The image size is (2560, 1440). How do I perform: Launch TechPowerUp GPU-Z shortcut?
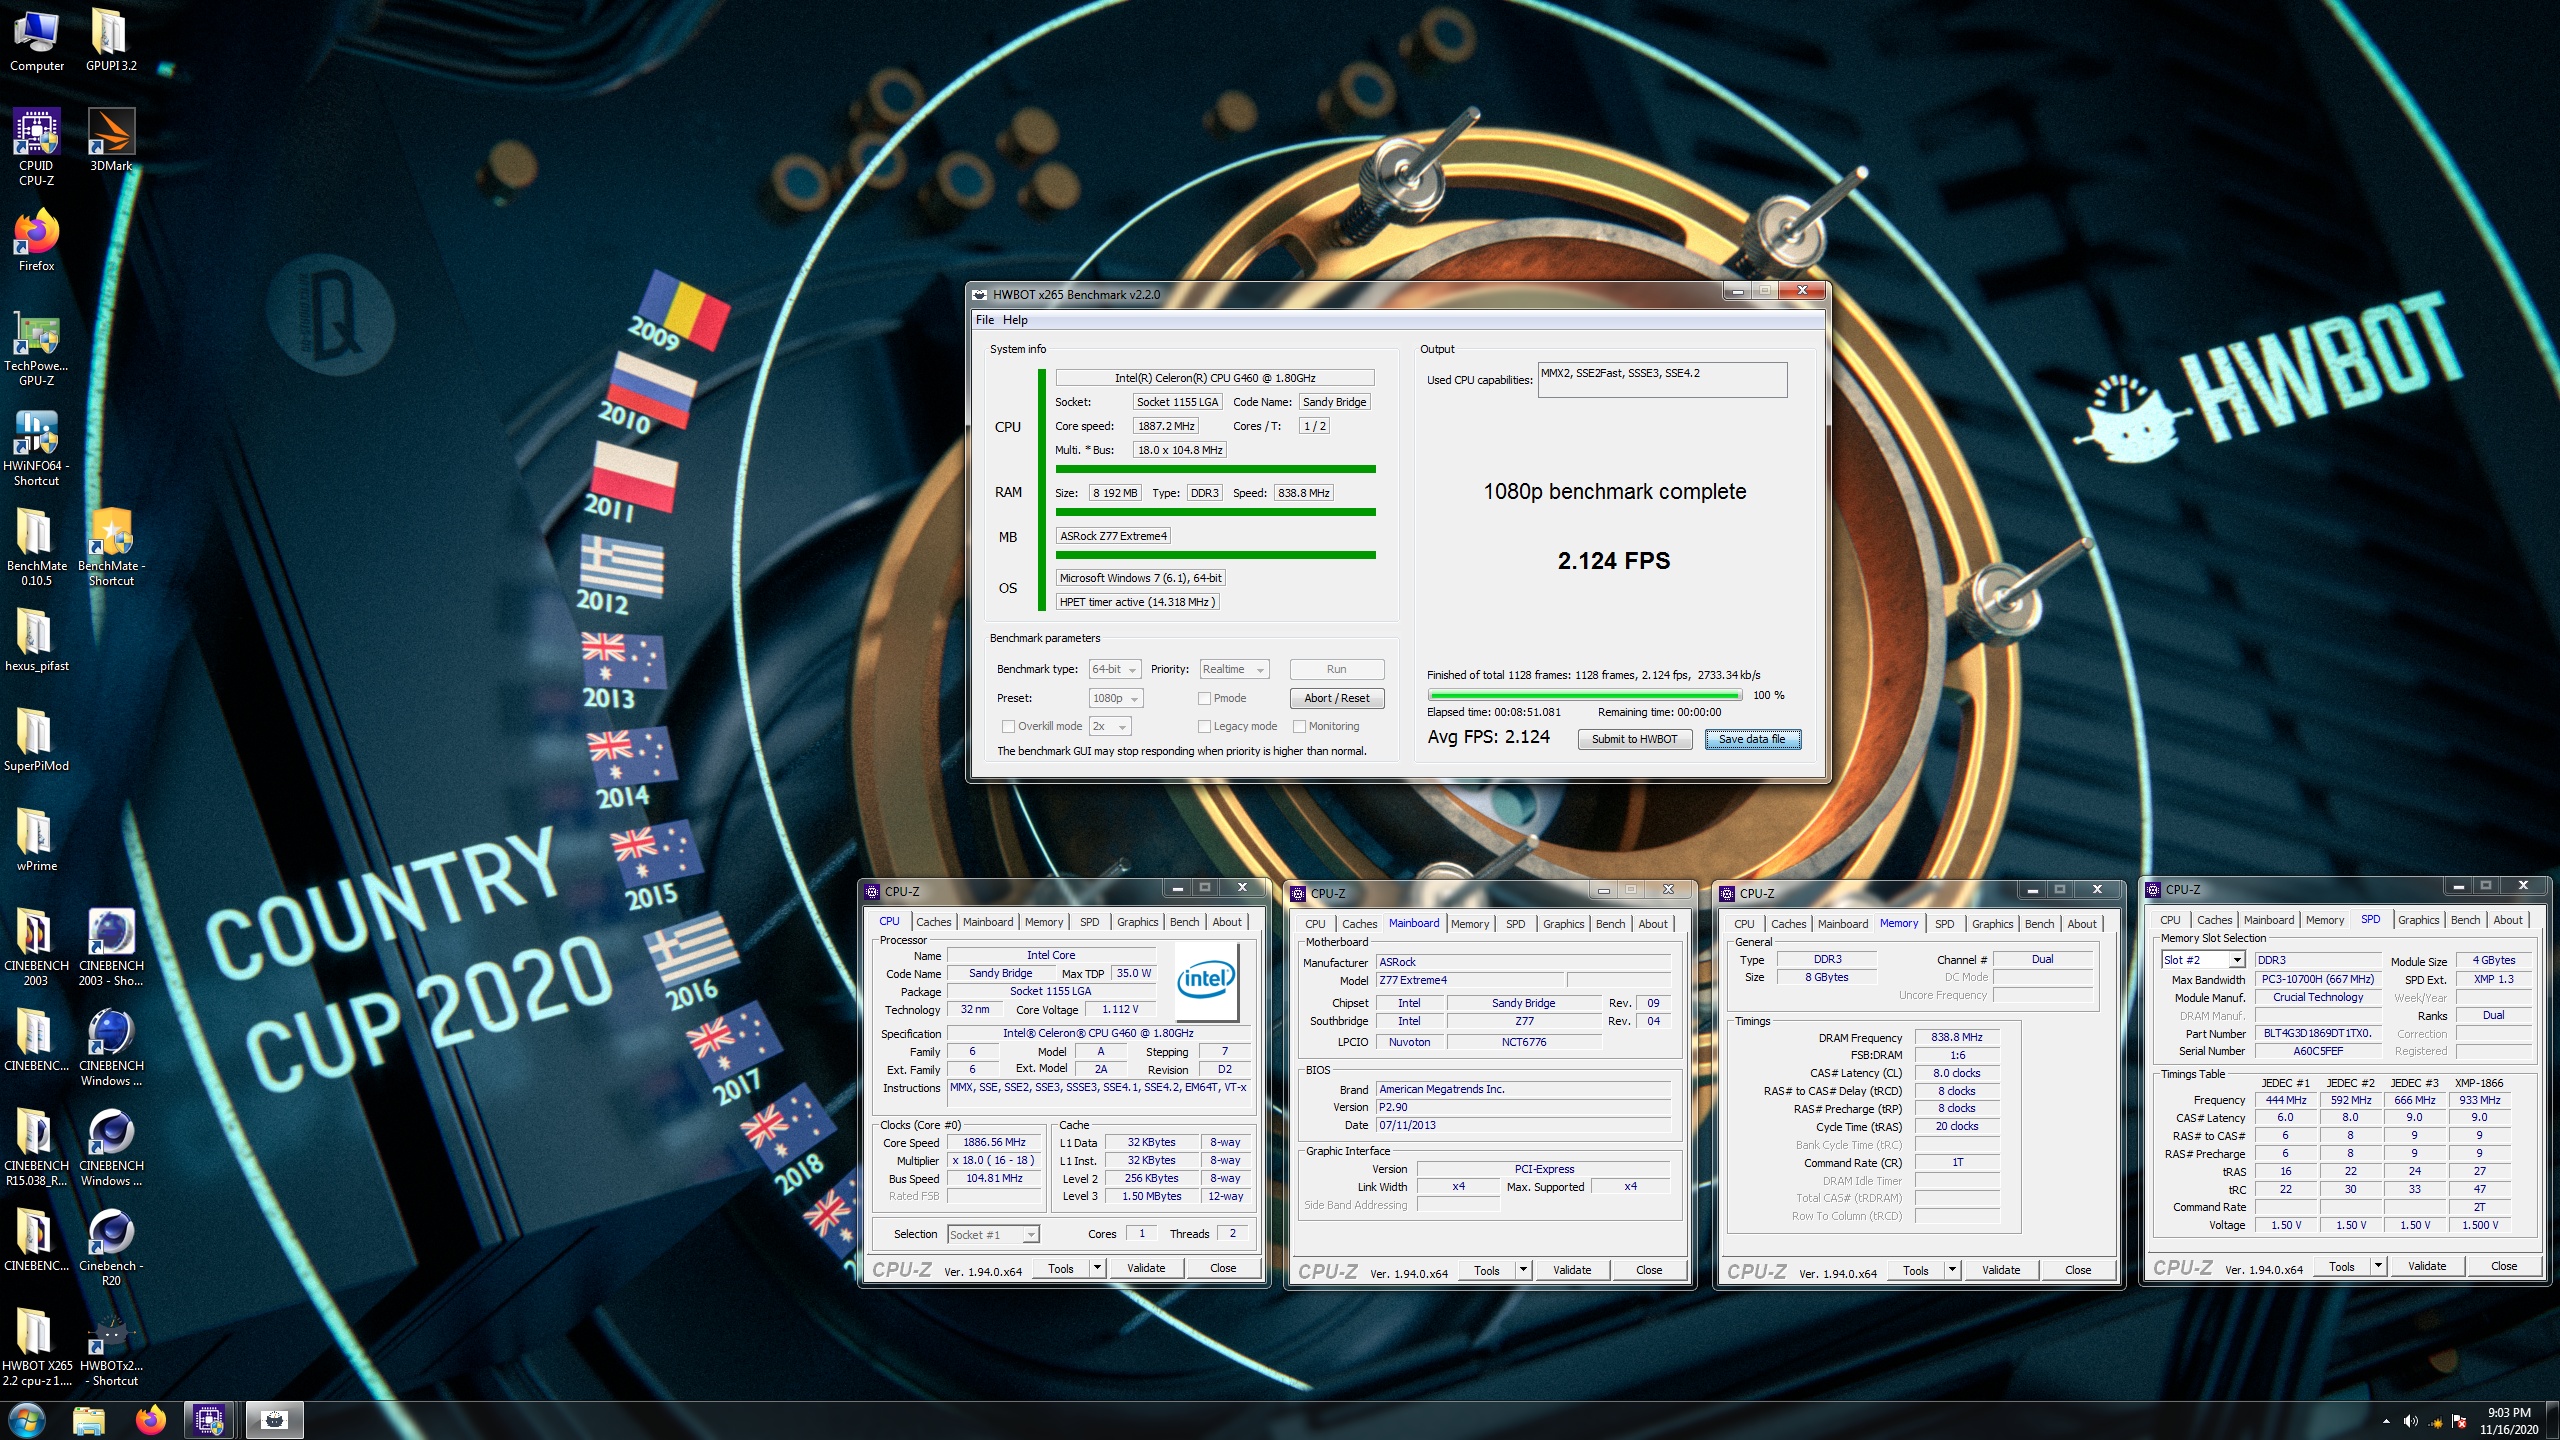[37, 347]
